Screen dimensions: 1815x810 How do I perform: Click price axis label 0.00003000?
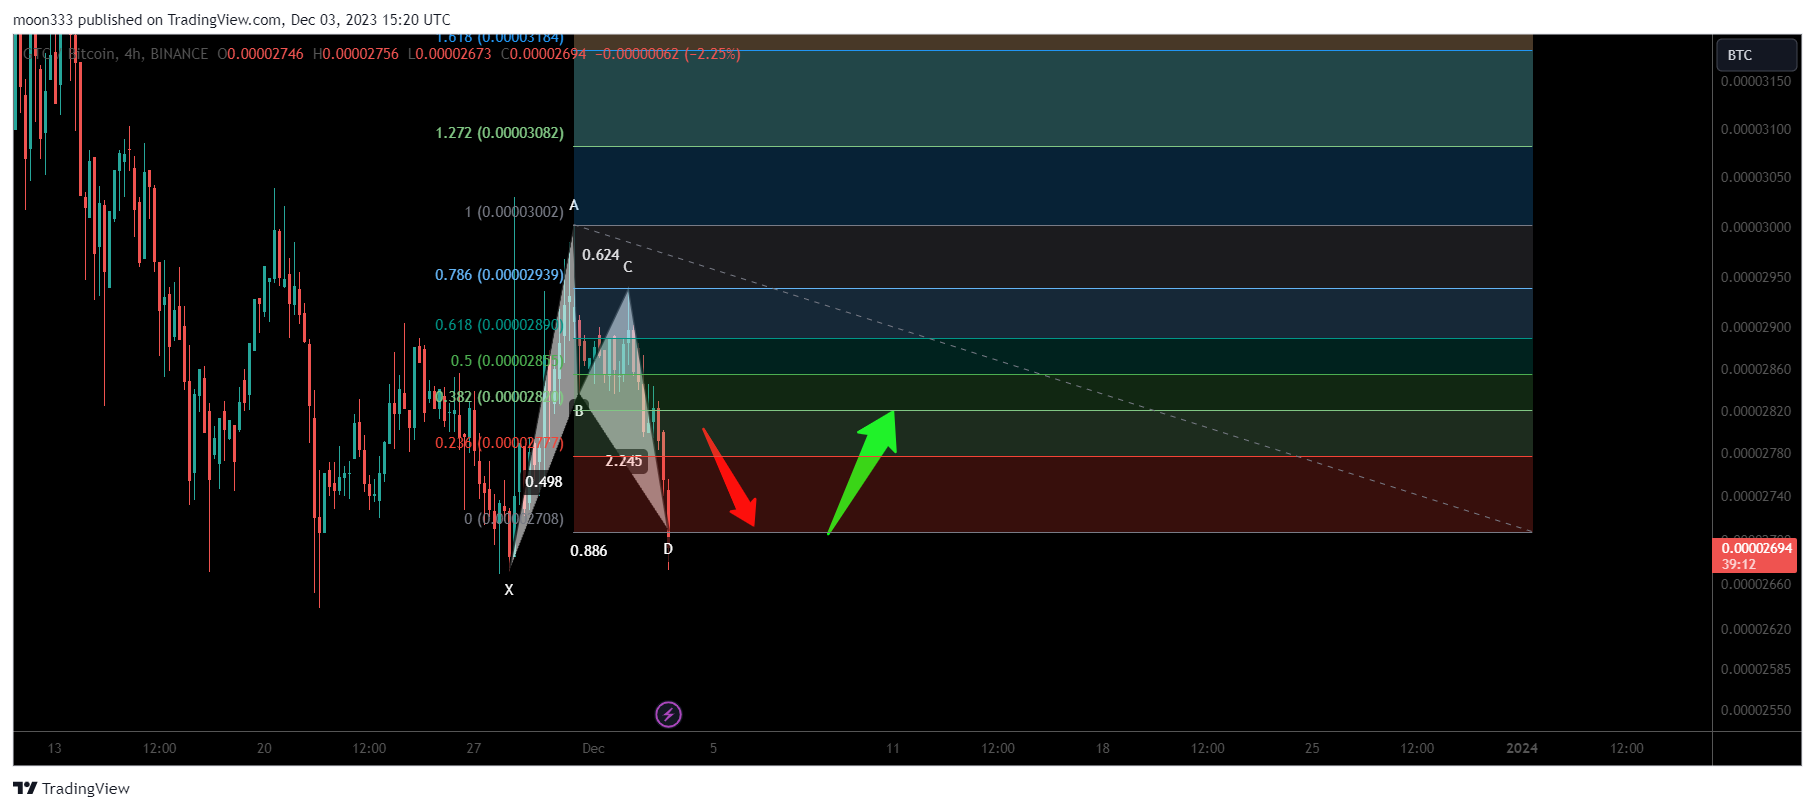1756,227
